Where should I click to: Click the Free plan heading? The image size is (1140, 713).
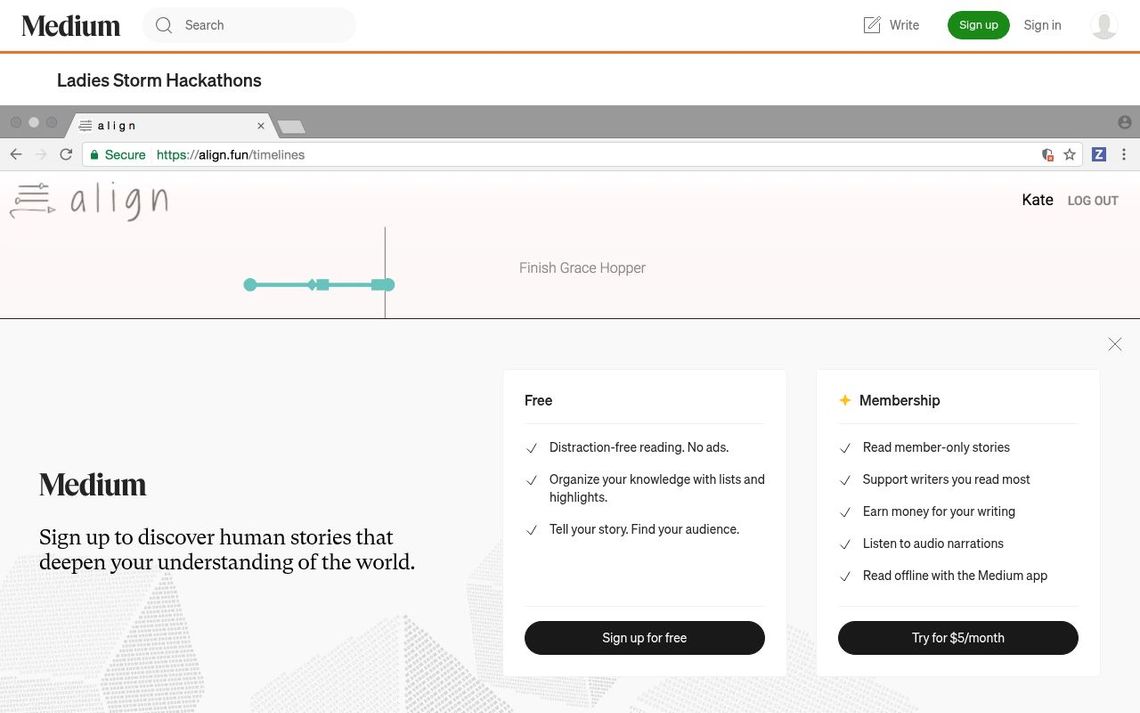(x=538, y=400)
